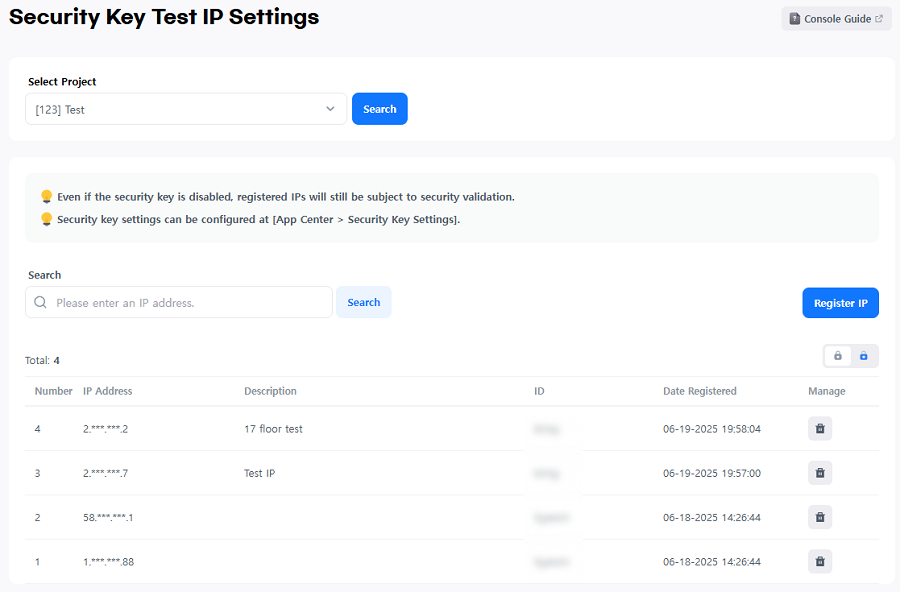Click the external link icon on Console Guide
This screenshot has height=592, width=900.
879,19
